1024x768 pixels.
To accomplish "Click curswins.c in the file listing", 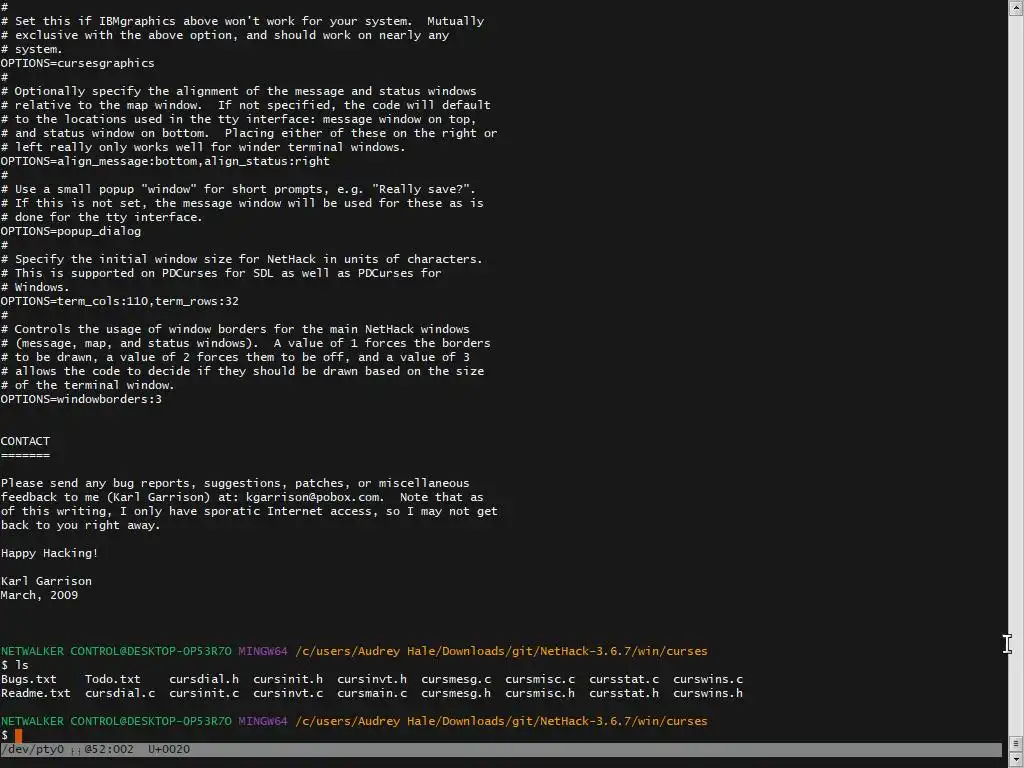I will (708, 679).
